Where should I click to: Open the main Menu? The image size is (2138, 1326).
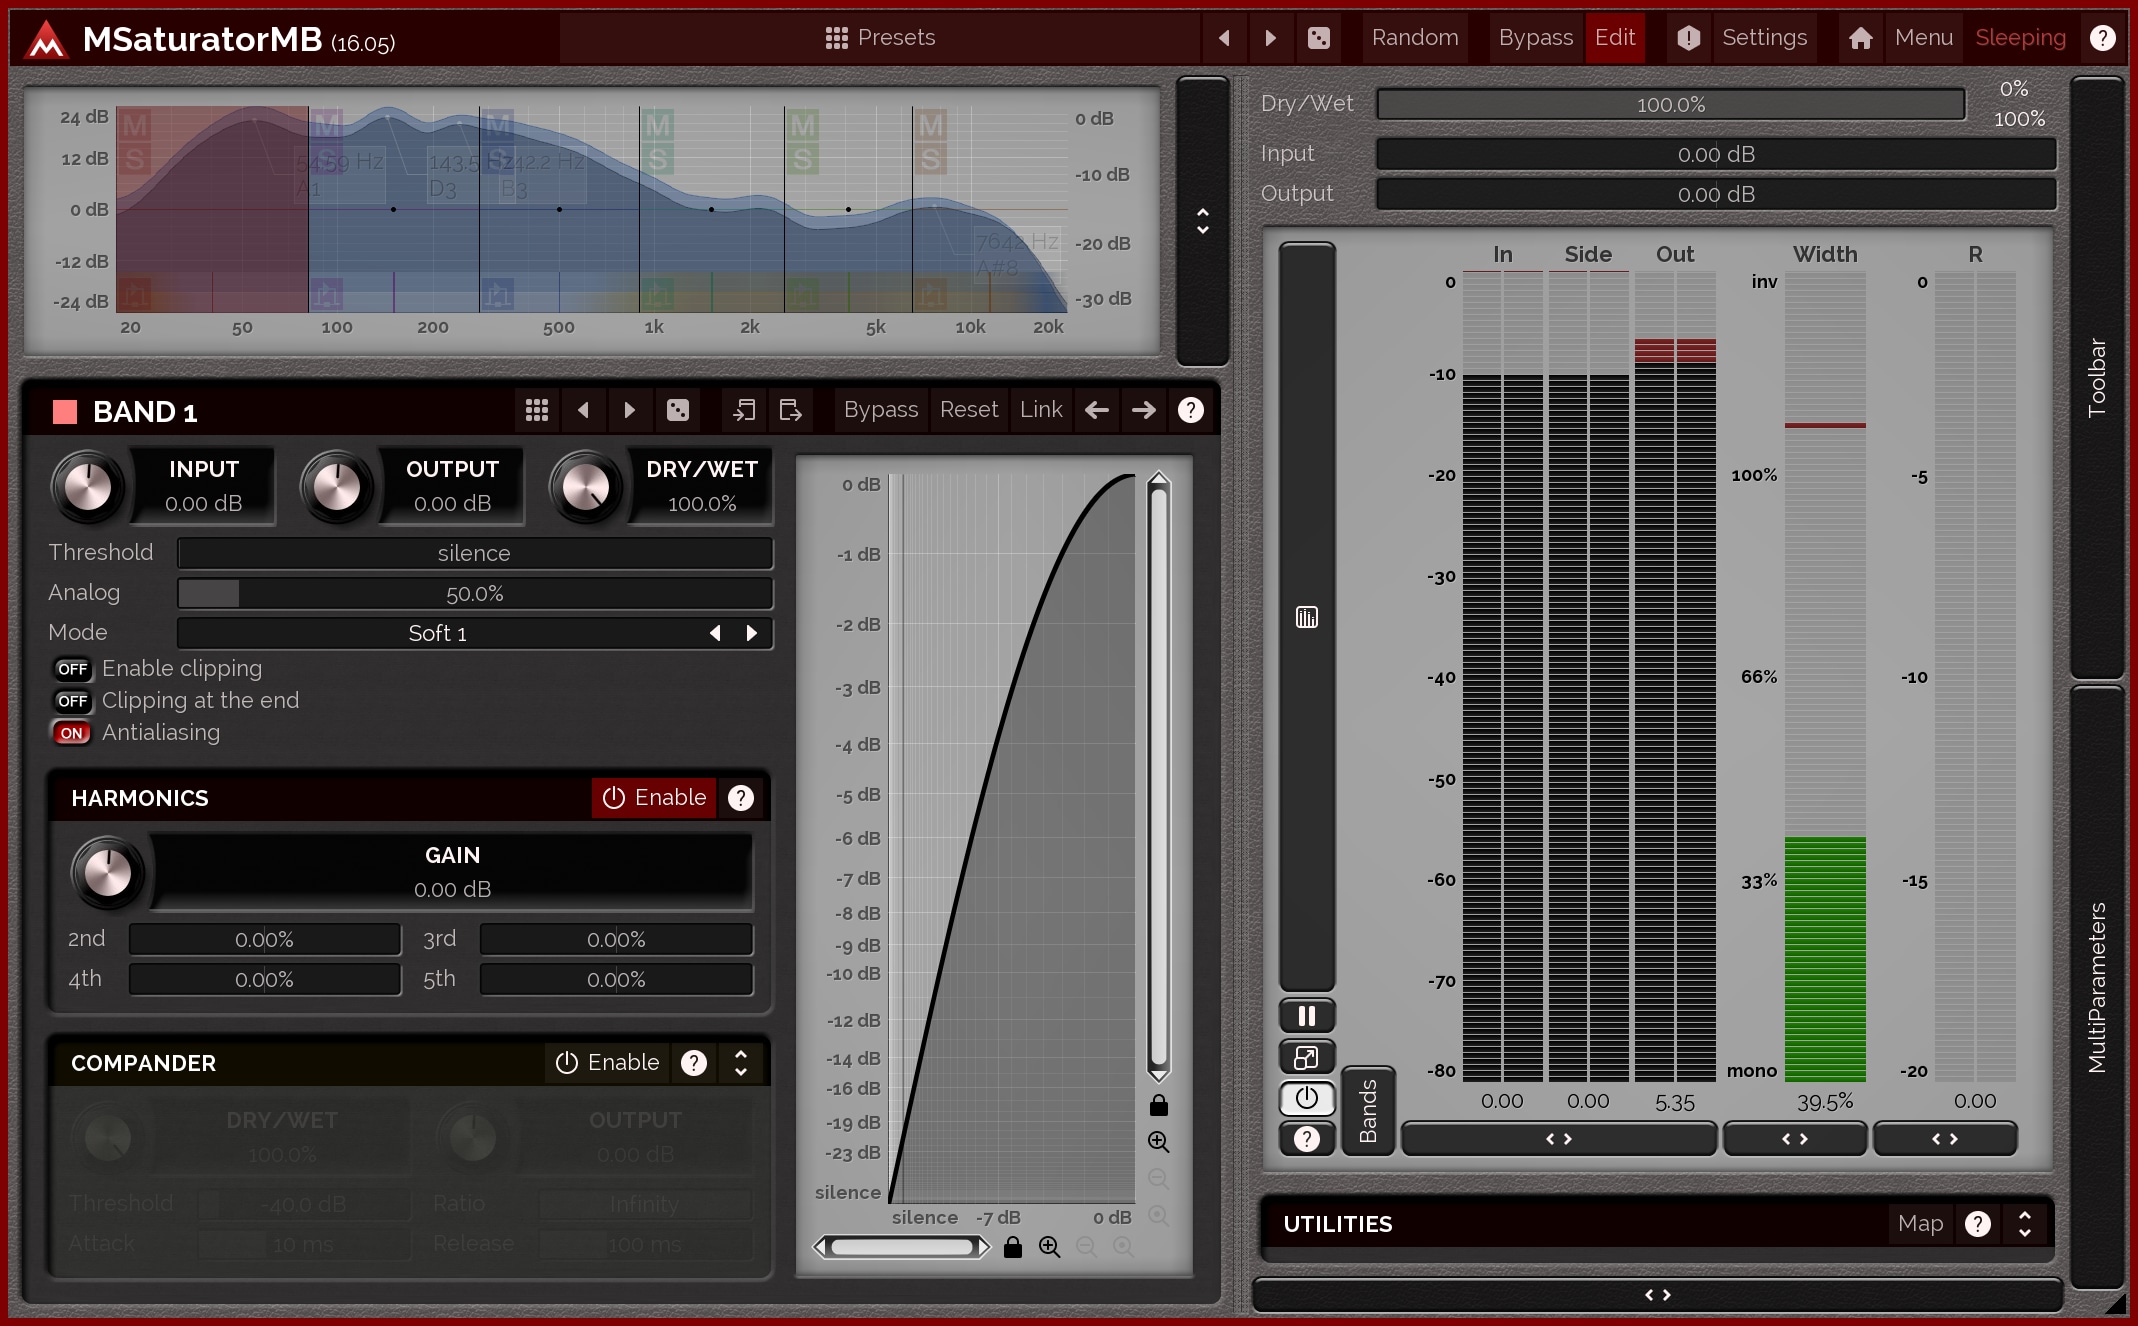[1923, 38]
